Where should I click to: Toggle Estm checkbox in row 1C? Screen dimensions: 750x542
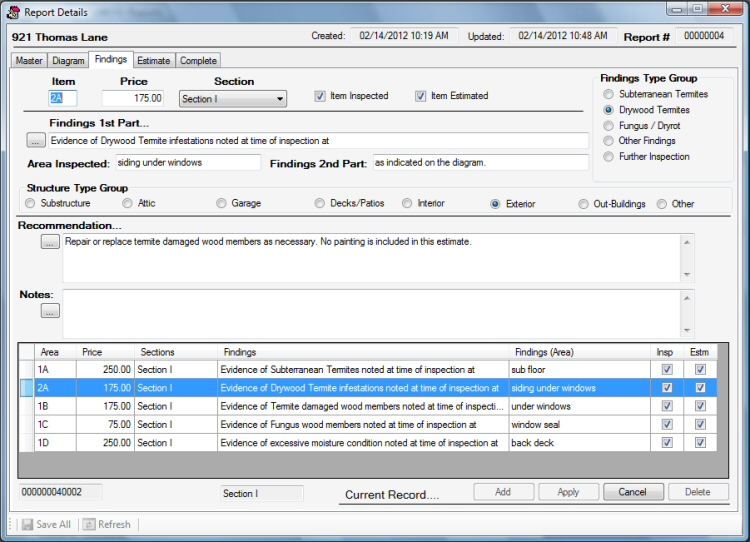700,424
